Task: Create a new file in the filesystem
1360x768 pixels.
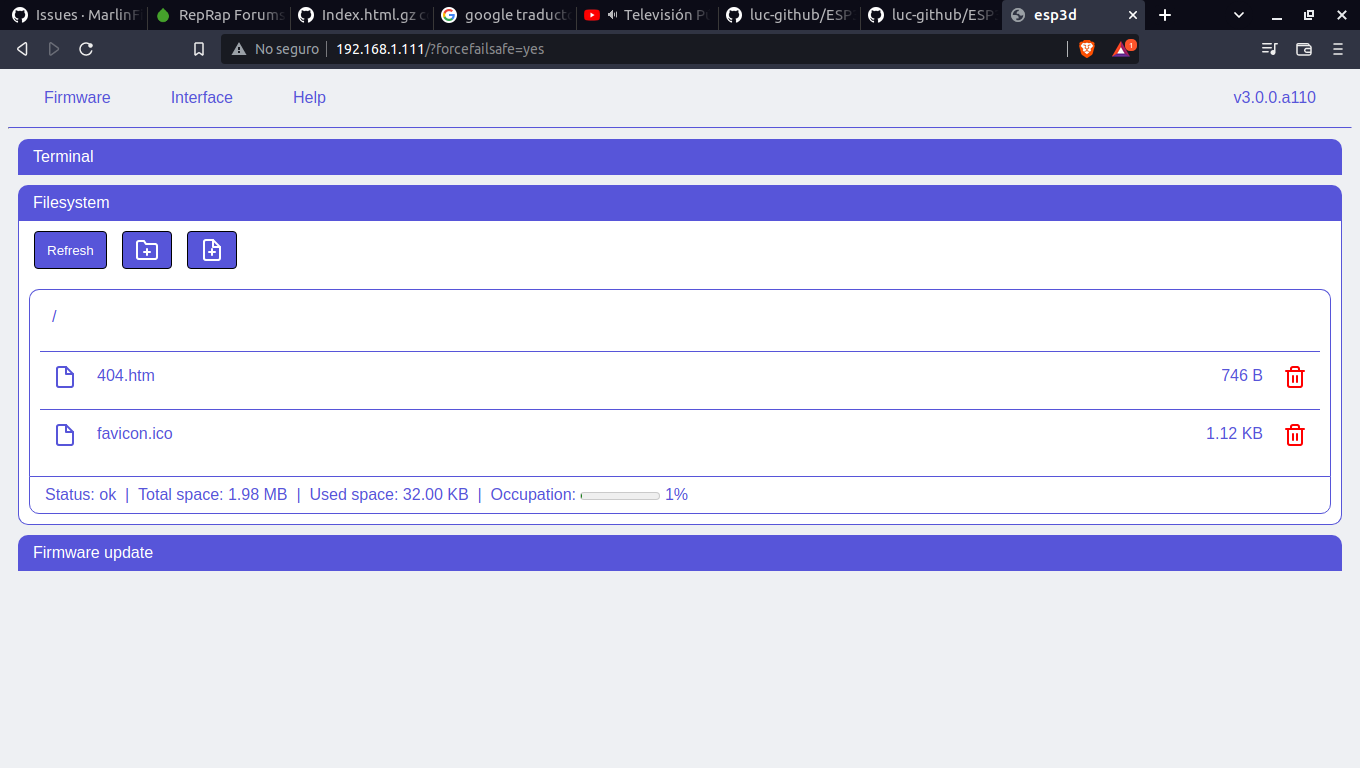Action: click(x=212, y=250)
